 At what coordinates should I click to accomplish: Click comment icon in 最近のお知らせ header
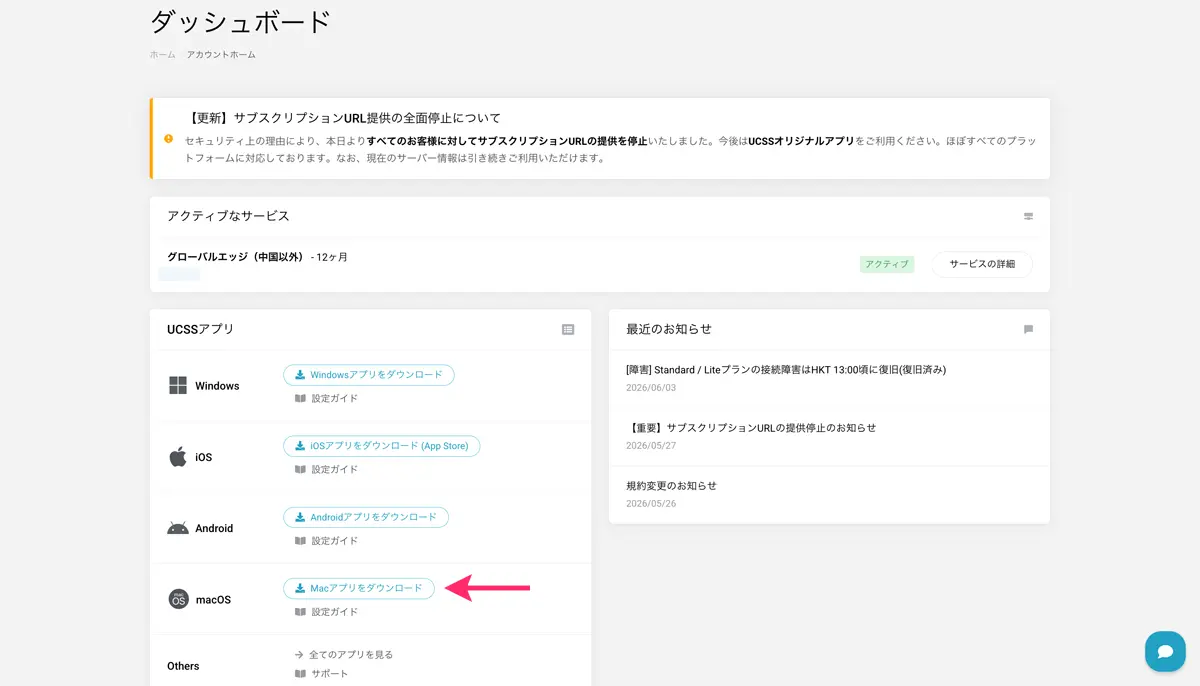click(1028, 329)
